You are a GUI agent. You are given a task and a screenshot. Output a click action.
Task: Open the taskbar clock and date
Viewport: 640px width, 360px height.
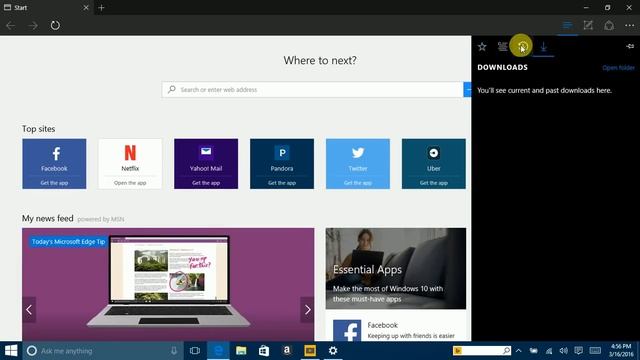pos(621,351)
